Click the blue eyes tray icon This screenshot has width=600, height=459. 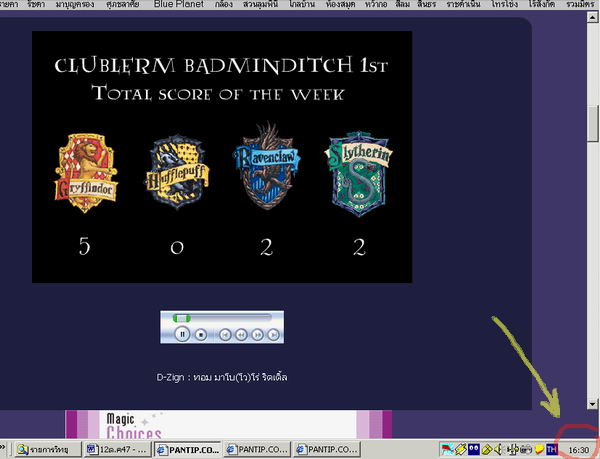pyautogui.click(x=474, y=449)
